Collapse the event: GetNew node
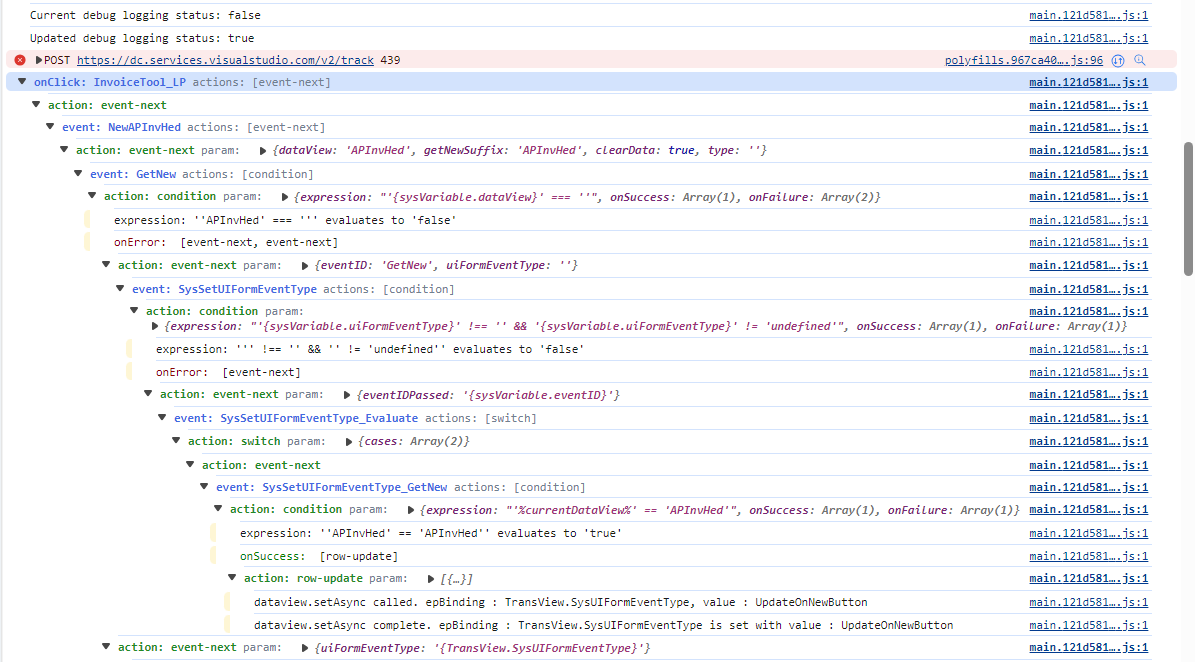 click(x=78, y=173)
